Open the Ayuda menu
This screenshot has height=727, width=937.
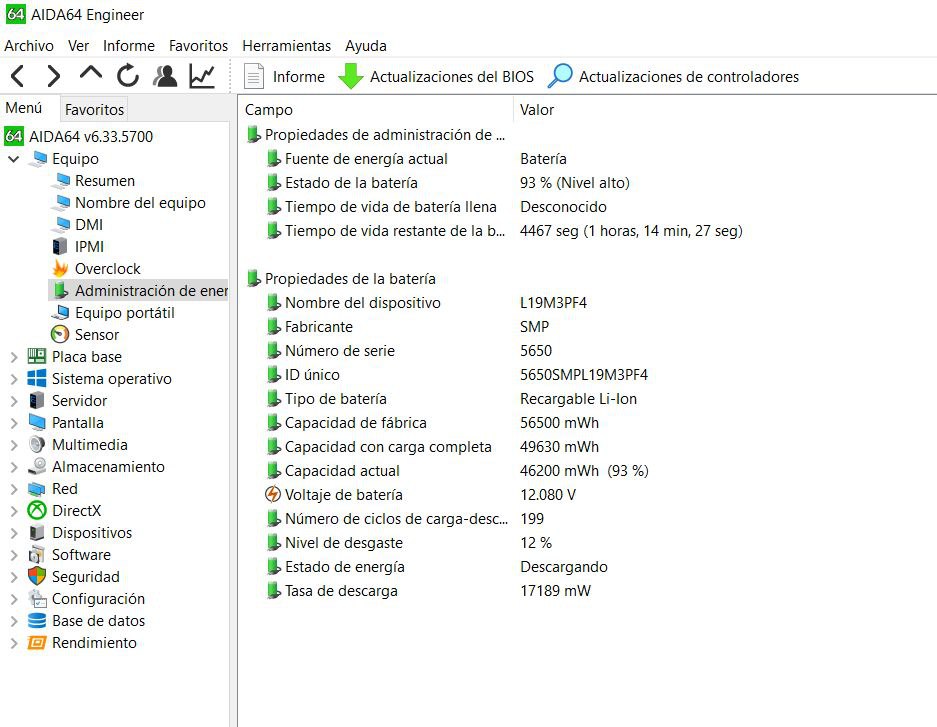[366, 45]
